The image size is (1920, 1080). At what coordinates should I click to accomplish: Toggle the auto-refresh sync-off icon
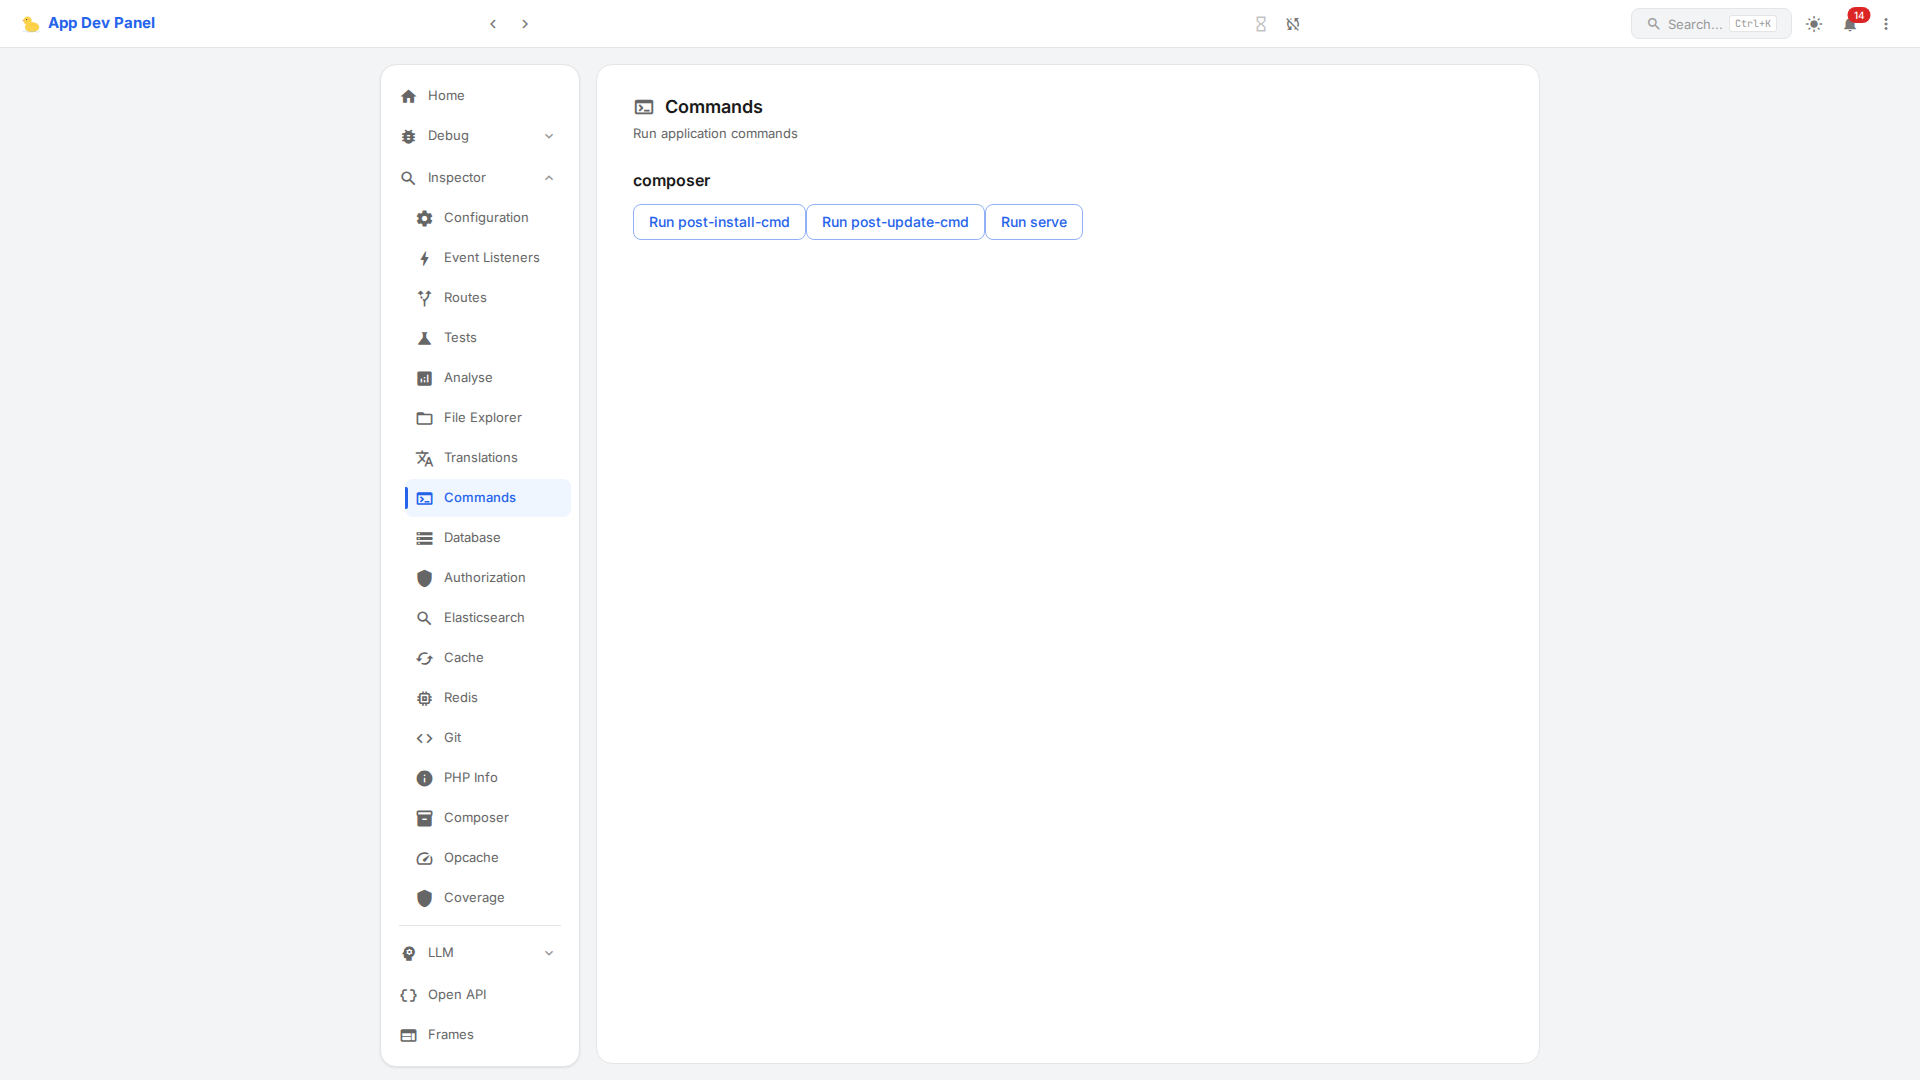click(1293, 24)
